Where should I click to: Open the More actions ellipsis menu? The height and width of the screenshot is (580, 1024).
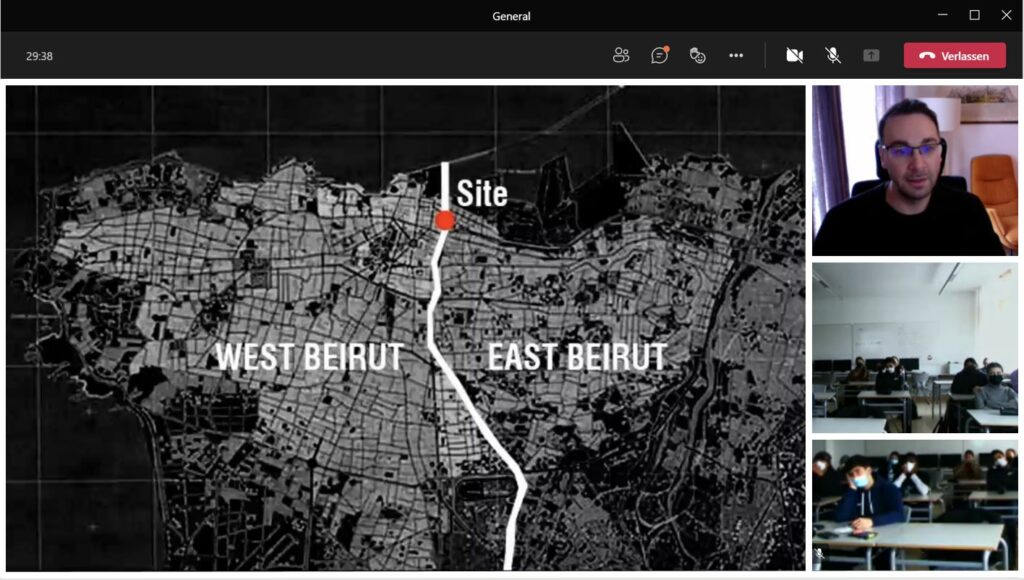pyautogui.click(x=736, y=55)
